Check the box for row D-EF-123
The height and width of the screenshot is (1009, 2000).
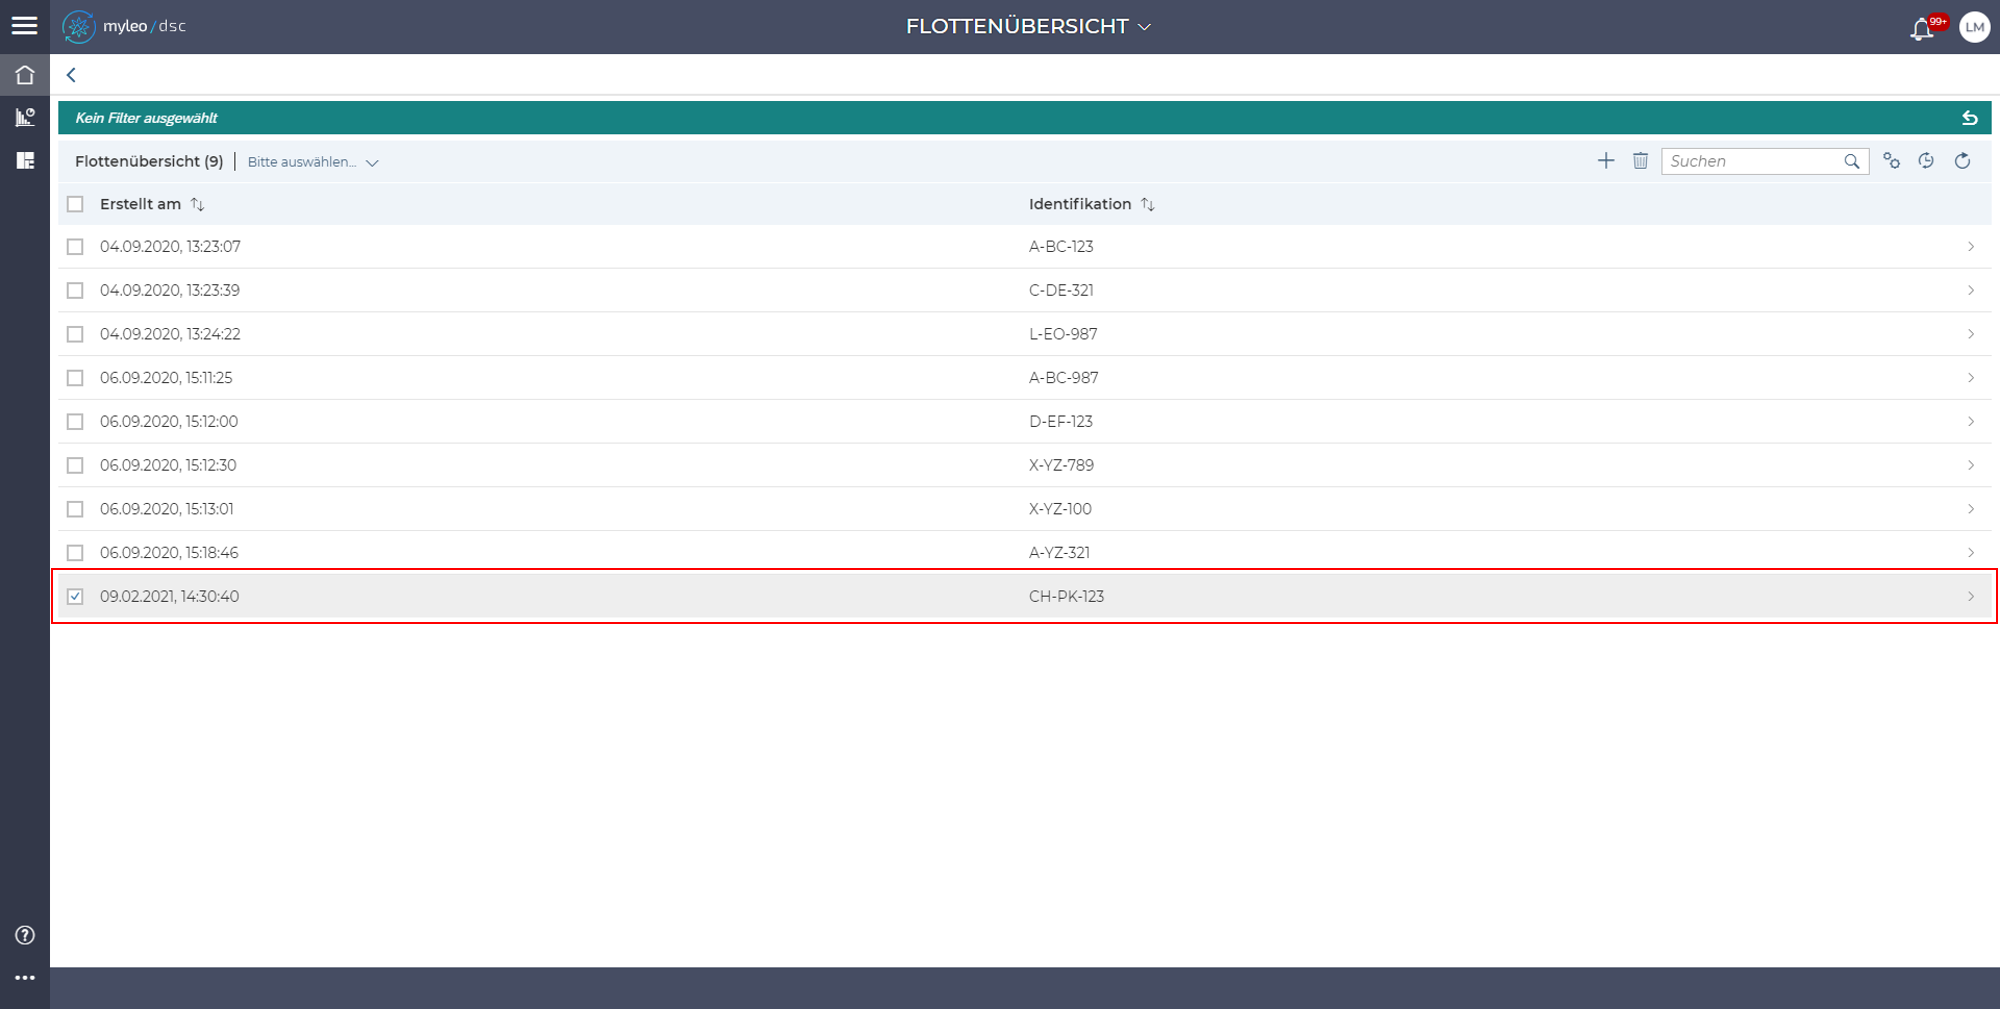click(x=75, y=422)
